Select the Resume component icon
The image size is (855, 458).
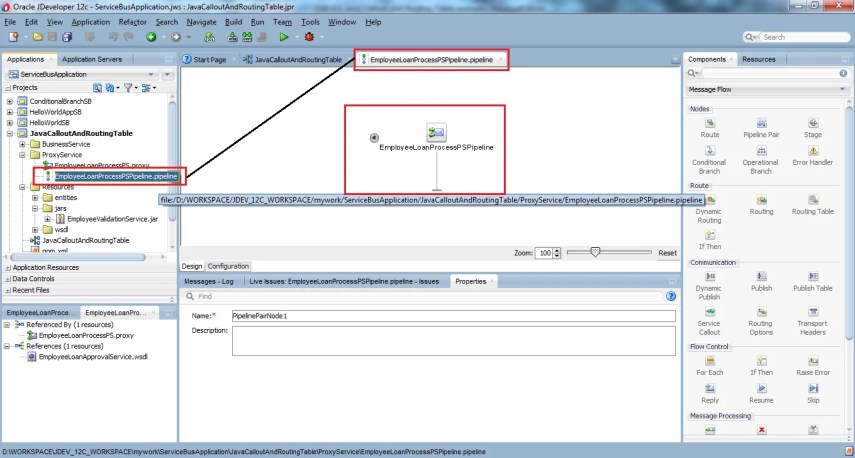[x=761, y=389]
